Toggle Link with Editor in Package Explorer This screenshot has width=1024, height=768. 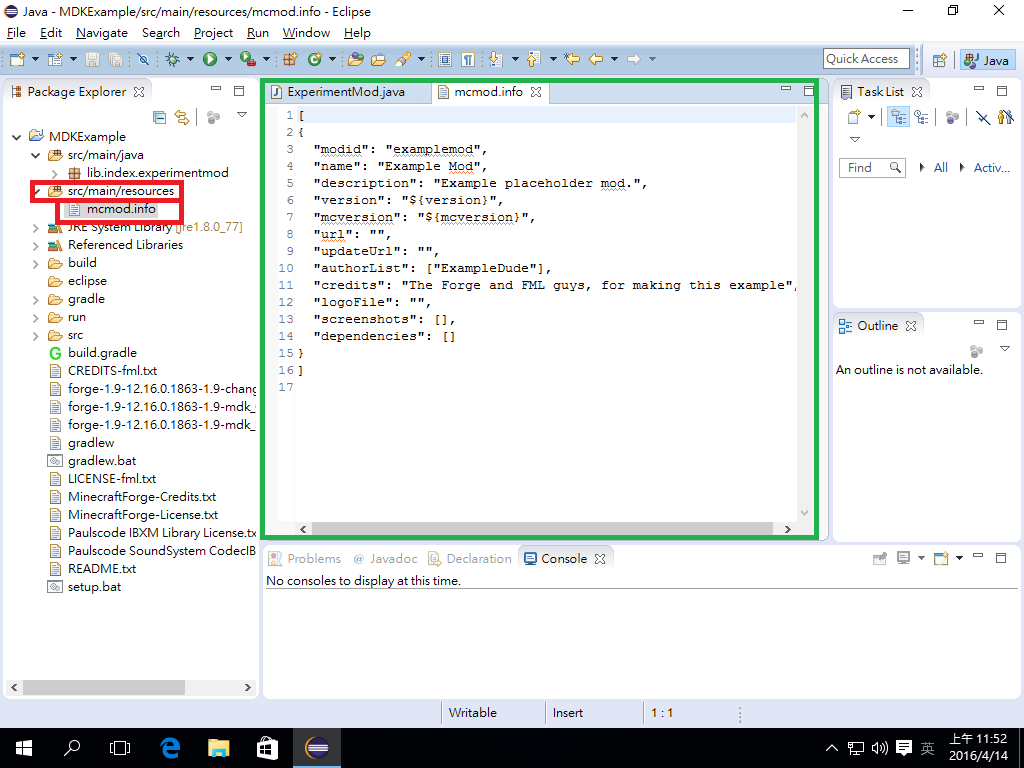click(182, 117)
